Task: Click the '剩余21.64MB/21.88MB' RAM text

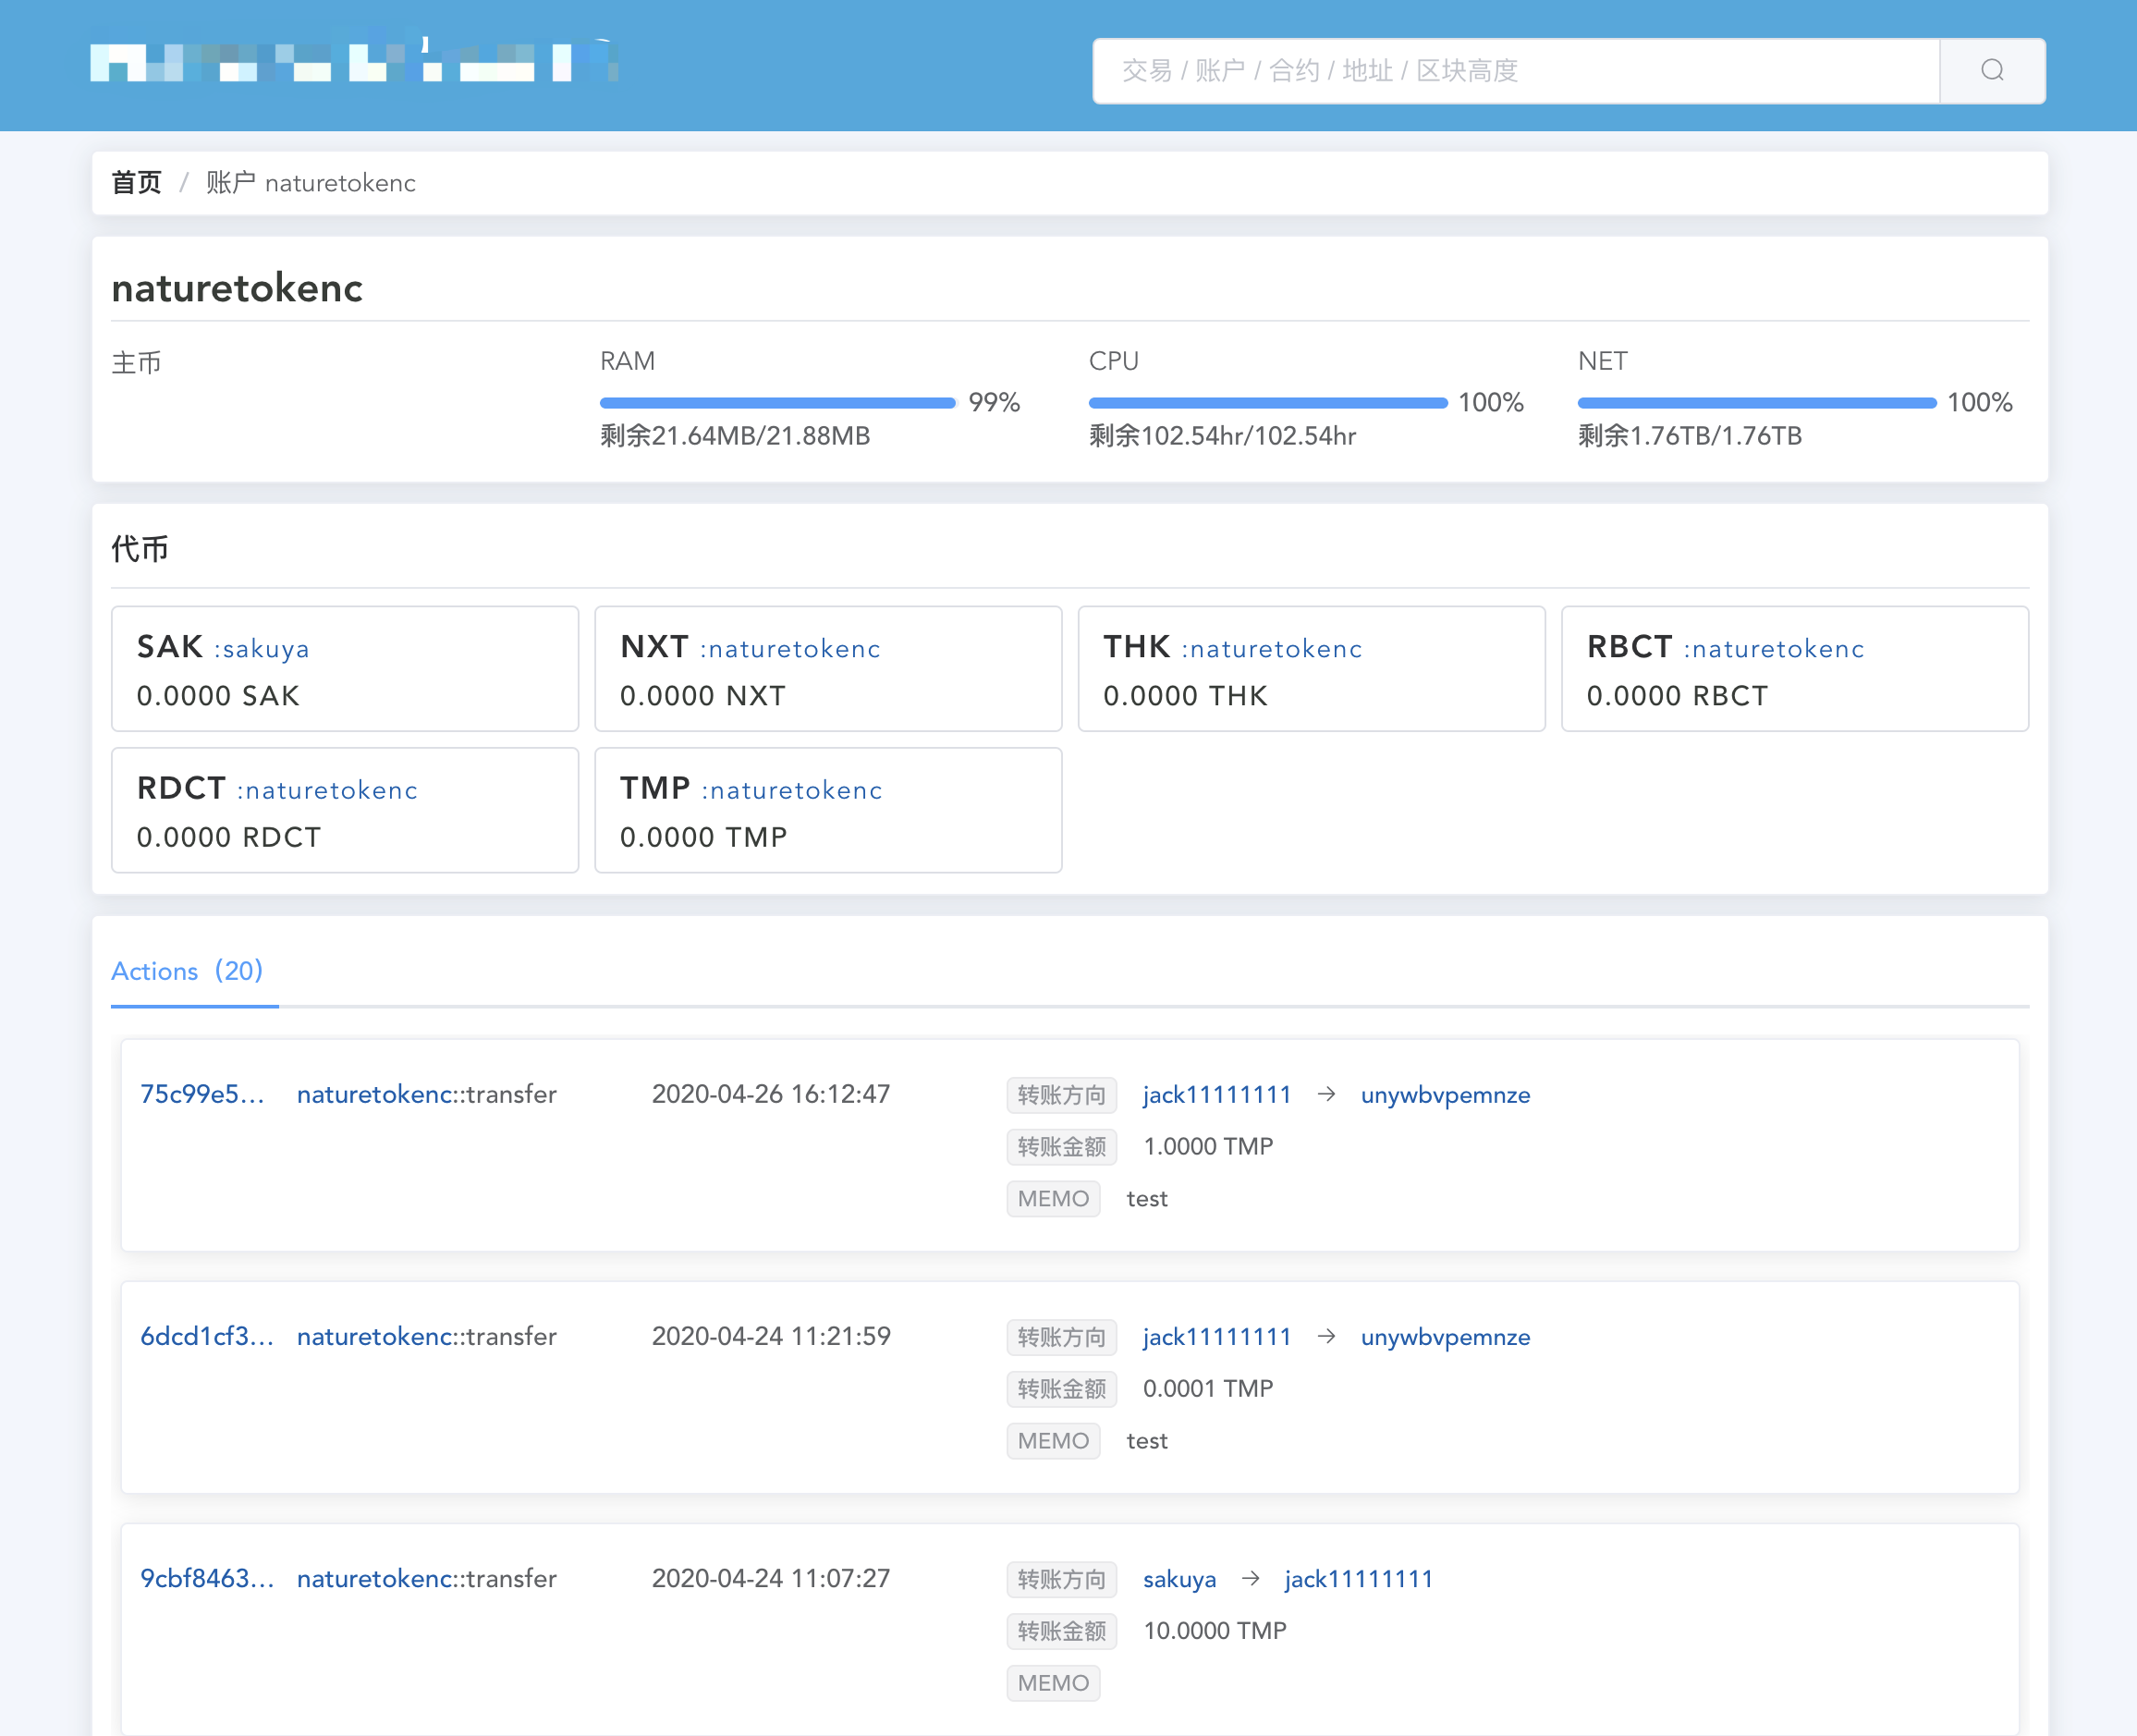Action: [x=735, y=436]
